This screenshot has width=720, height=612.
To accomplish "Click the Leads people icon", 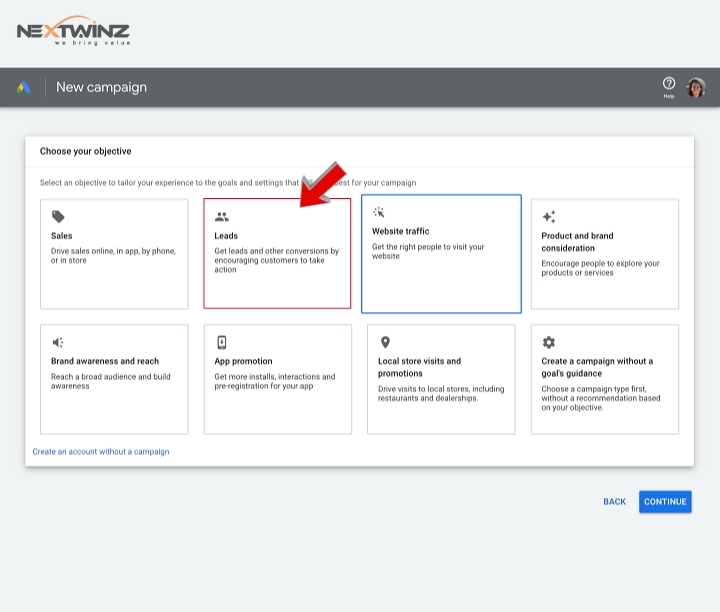I will [222, 216].
